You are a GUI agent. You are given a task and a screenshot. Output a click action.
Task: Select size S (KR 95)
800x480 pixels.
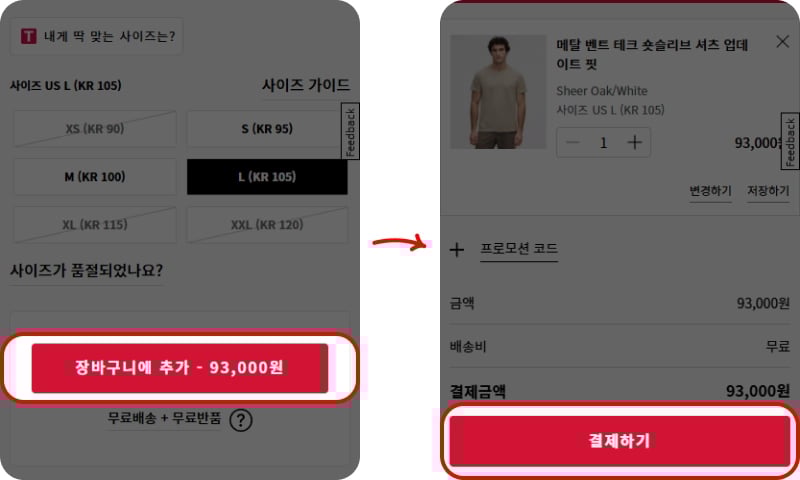click(x=267, y=129)
